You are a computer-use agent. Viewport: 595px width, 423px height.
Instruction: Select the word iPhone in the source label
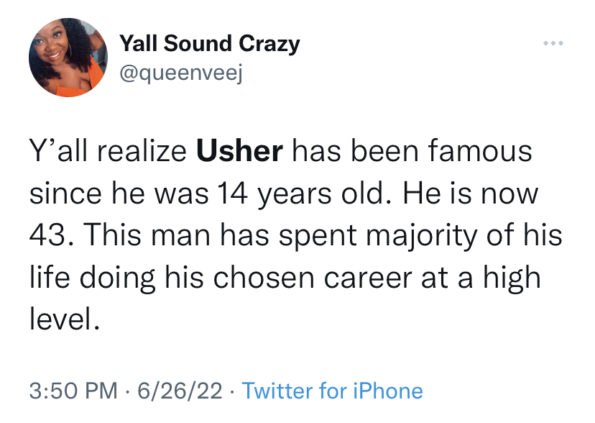[x=388, y=390]
